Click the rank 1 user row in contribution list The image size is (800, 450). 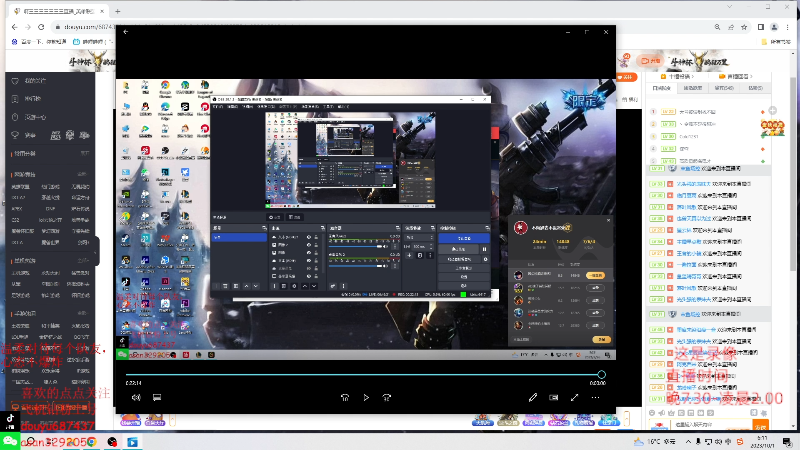(x=708, y=111)
